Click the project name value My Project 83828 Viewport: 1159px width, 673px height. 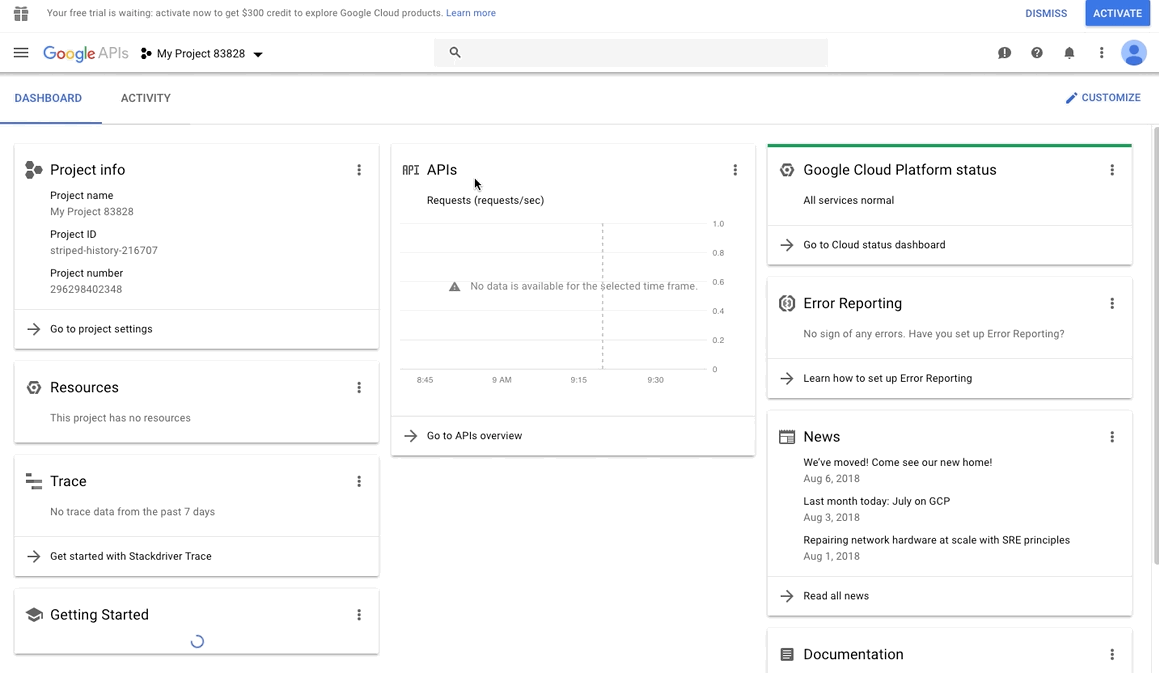click(92, 212)
